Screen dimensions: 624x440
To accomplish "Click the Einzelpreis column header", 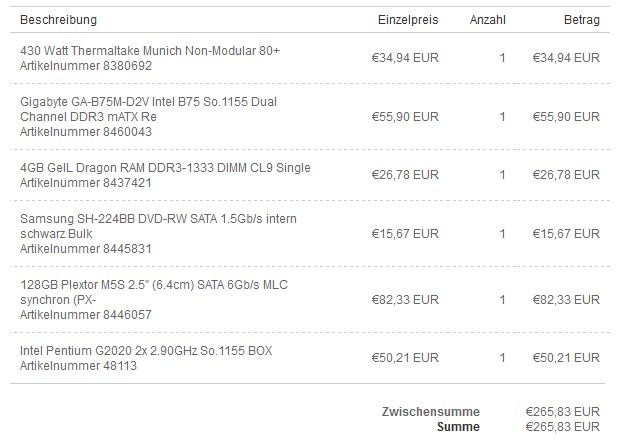I will click(x=408, y=20).
